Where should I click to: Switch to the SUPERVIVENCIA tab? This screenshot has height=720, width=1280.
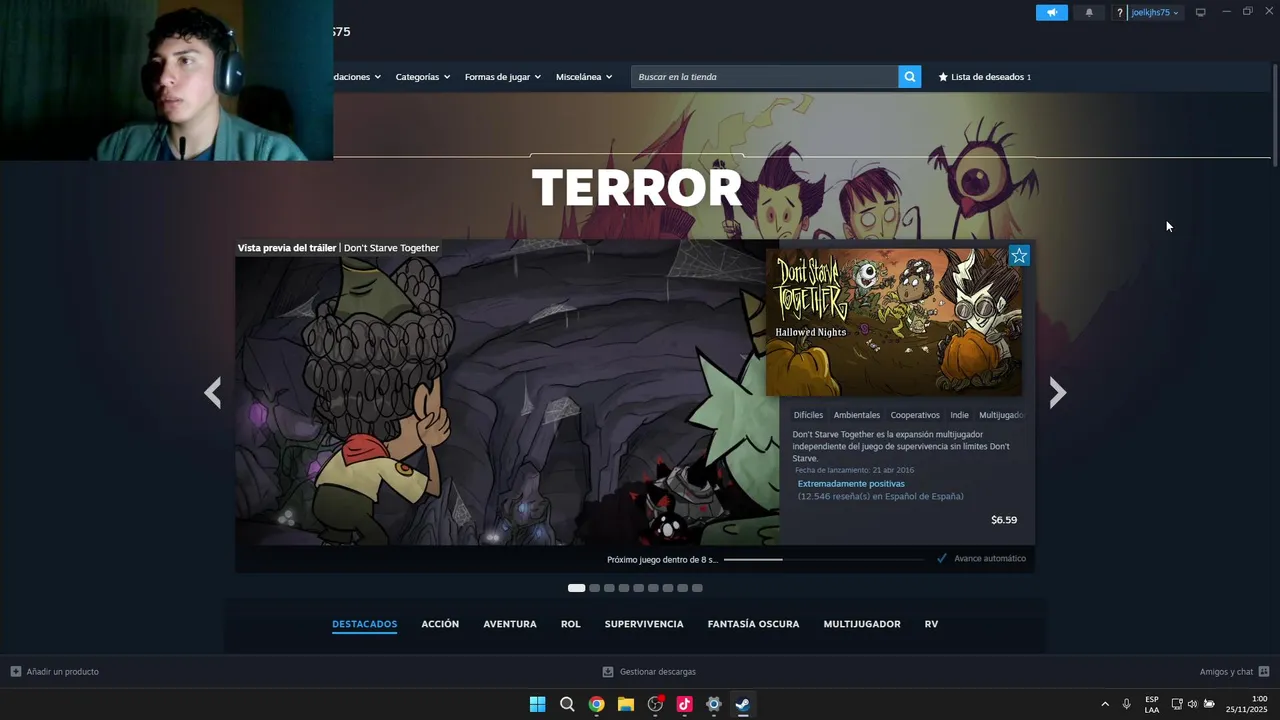click(644, 624)
